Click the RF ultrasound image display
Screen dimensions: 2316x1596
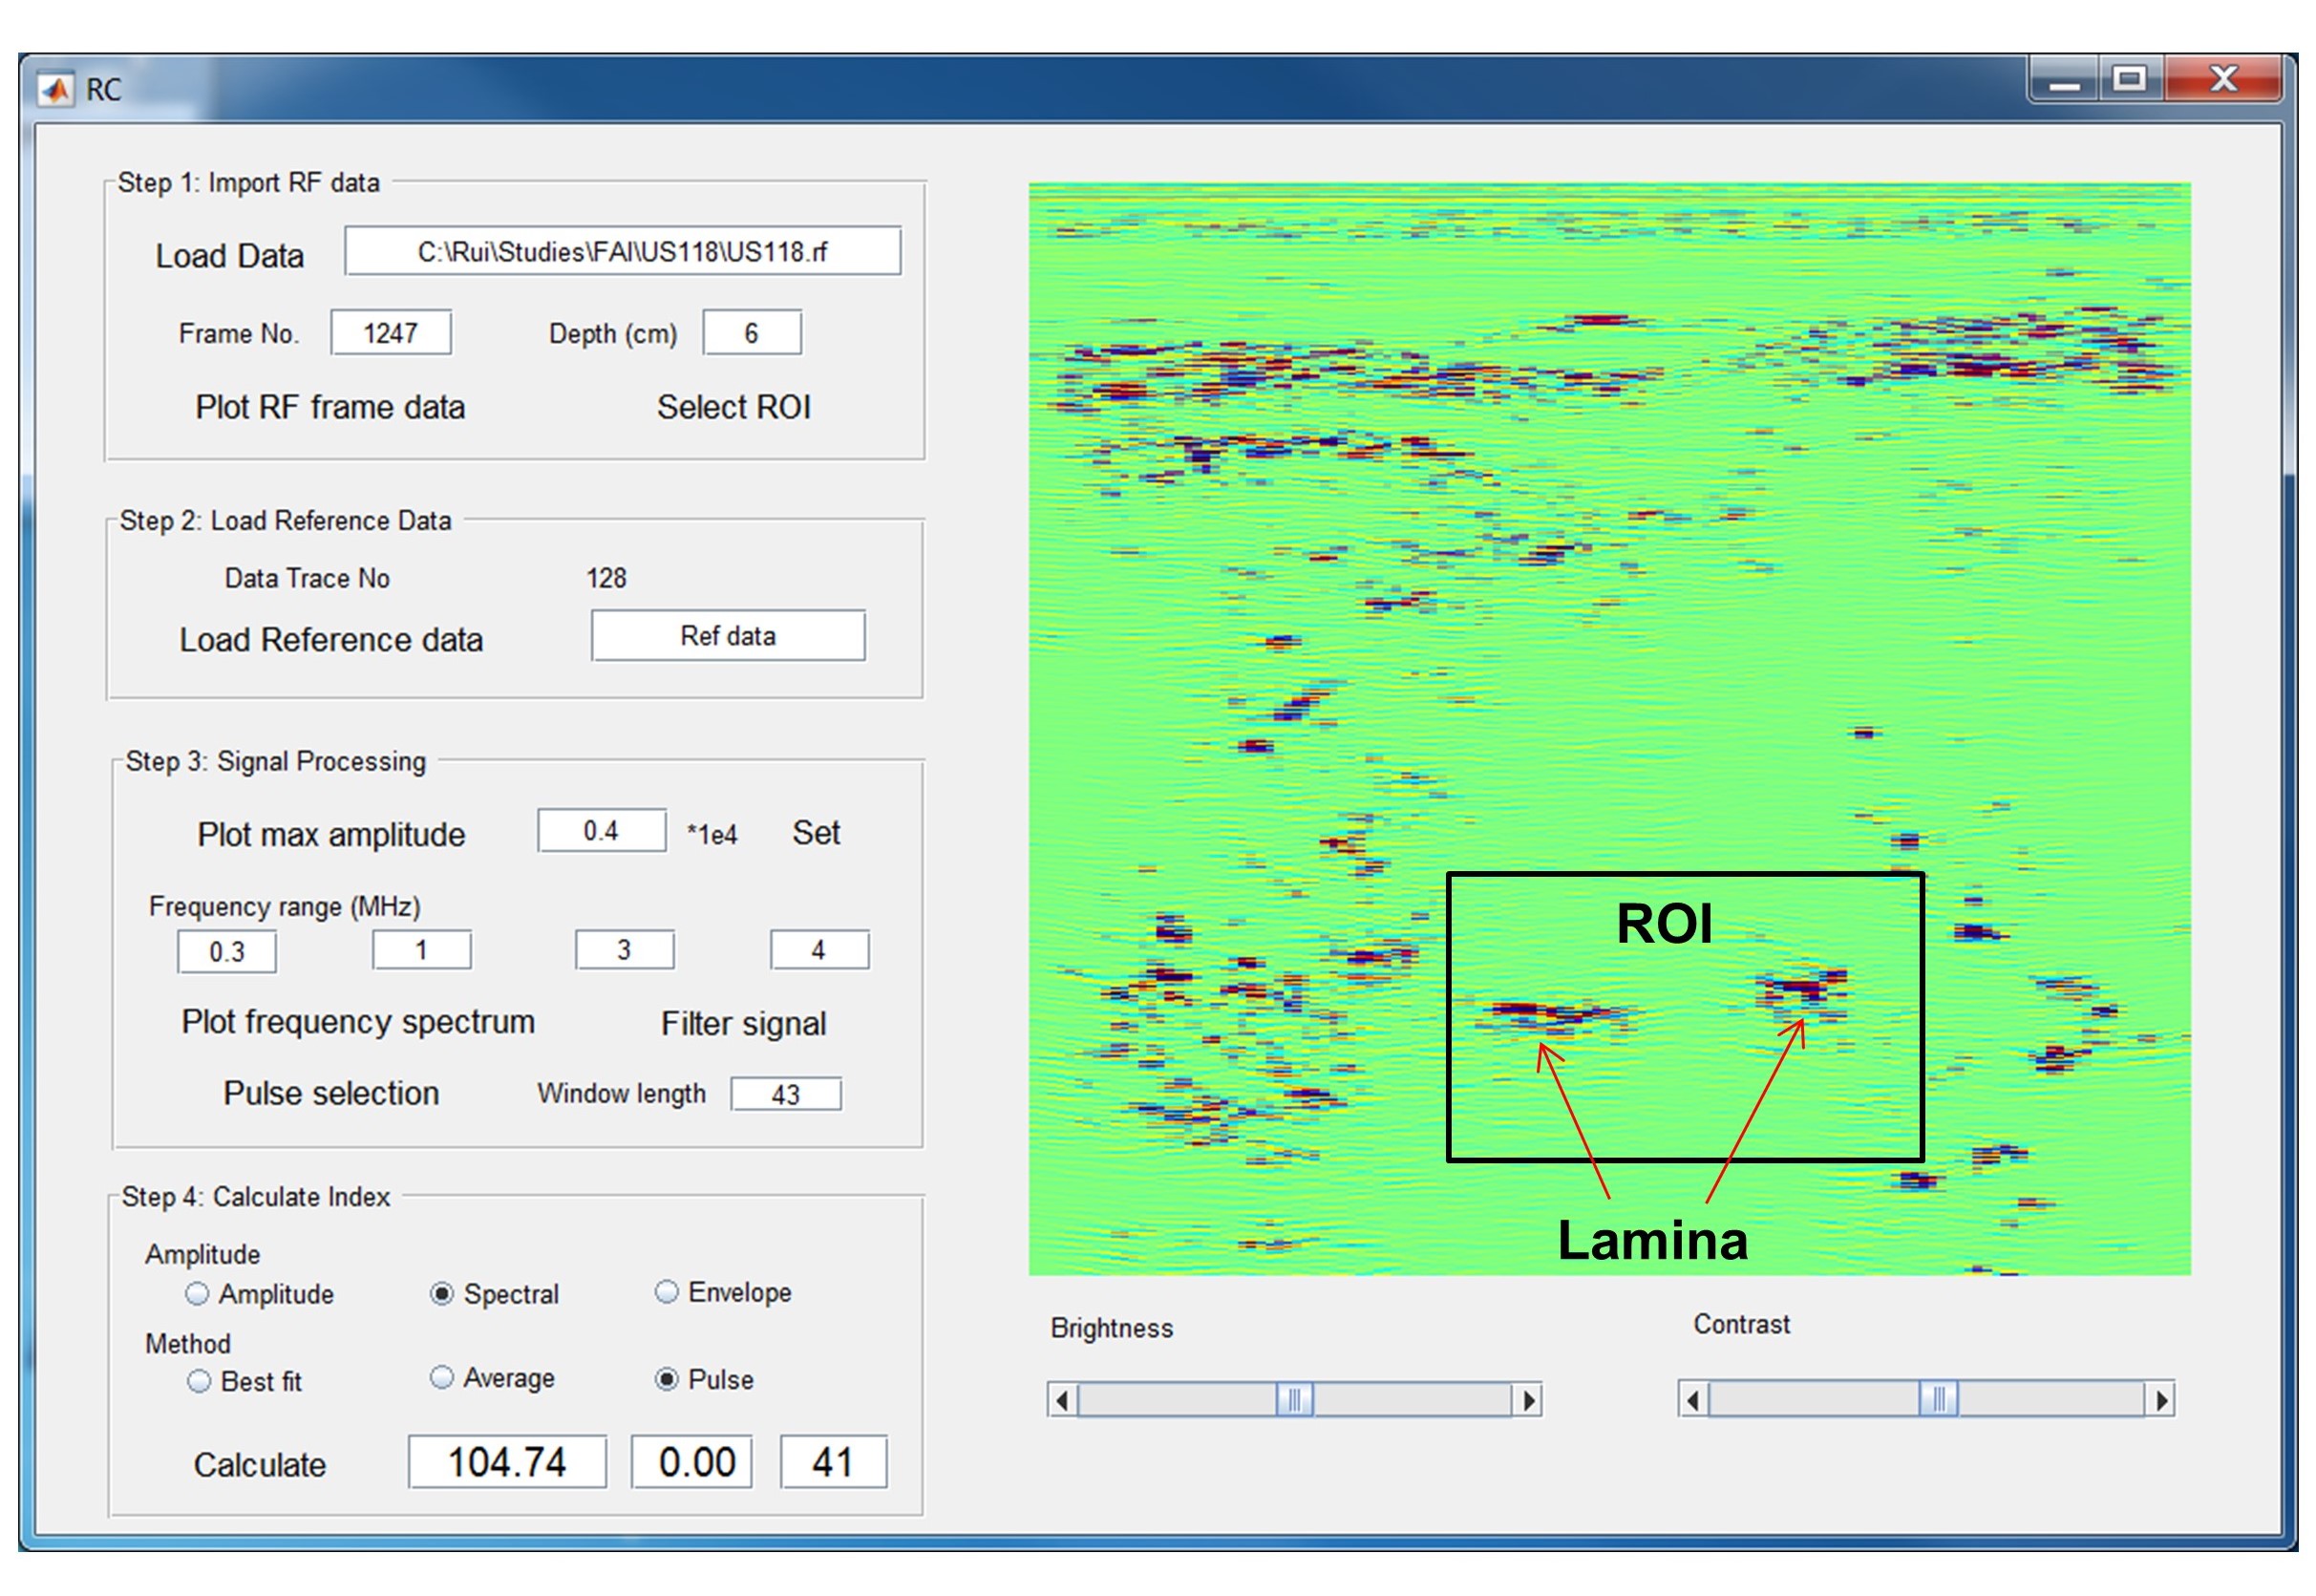(1610, 729)
